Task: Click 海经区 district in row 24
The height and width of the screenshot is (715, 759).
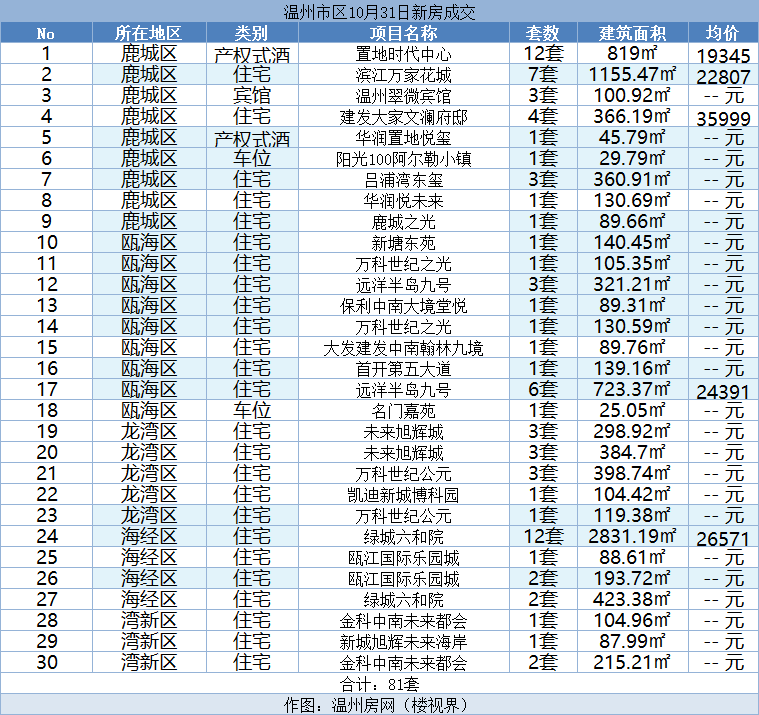Action: pyautogui.click(x=149, y=536)
